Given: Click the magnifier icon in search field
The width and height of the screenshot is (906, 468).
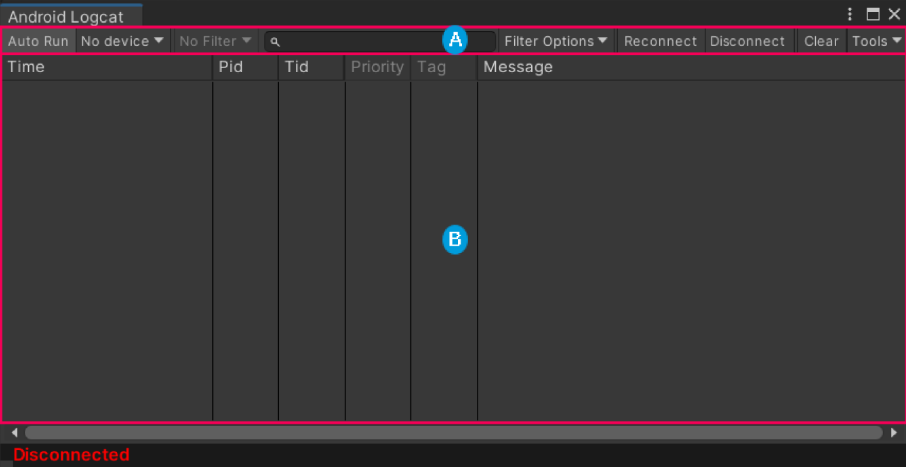Looking at the screenshot, I should click(276, 42).
